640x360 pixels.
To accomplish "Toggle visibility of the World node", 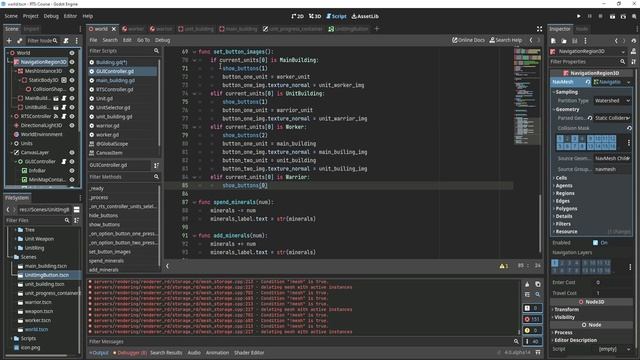I will click(x=72, y=53).
